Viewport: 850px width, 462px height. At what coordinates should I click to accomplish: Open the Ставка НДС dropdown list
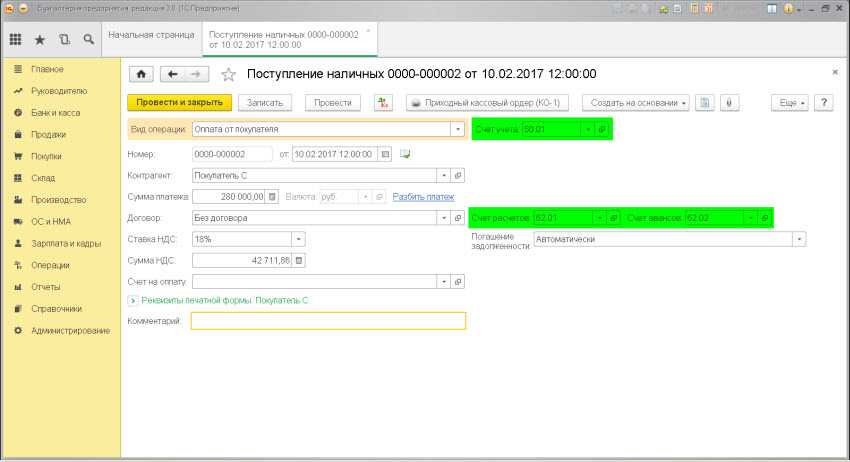(298, 239)
